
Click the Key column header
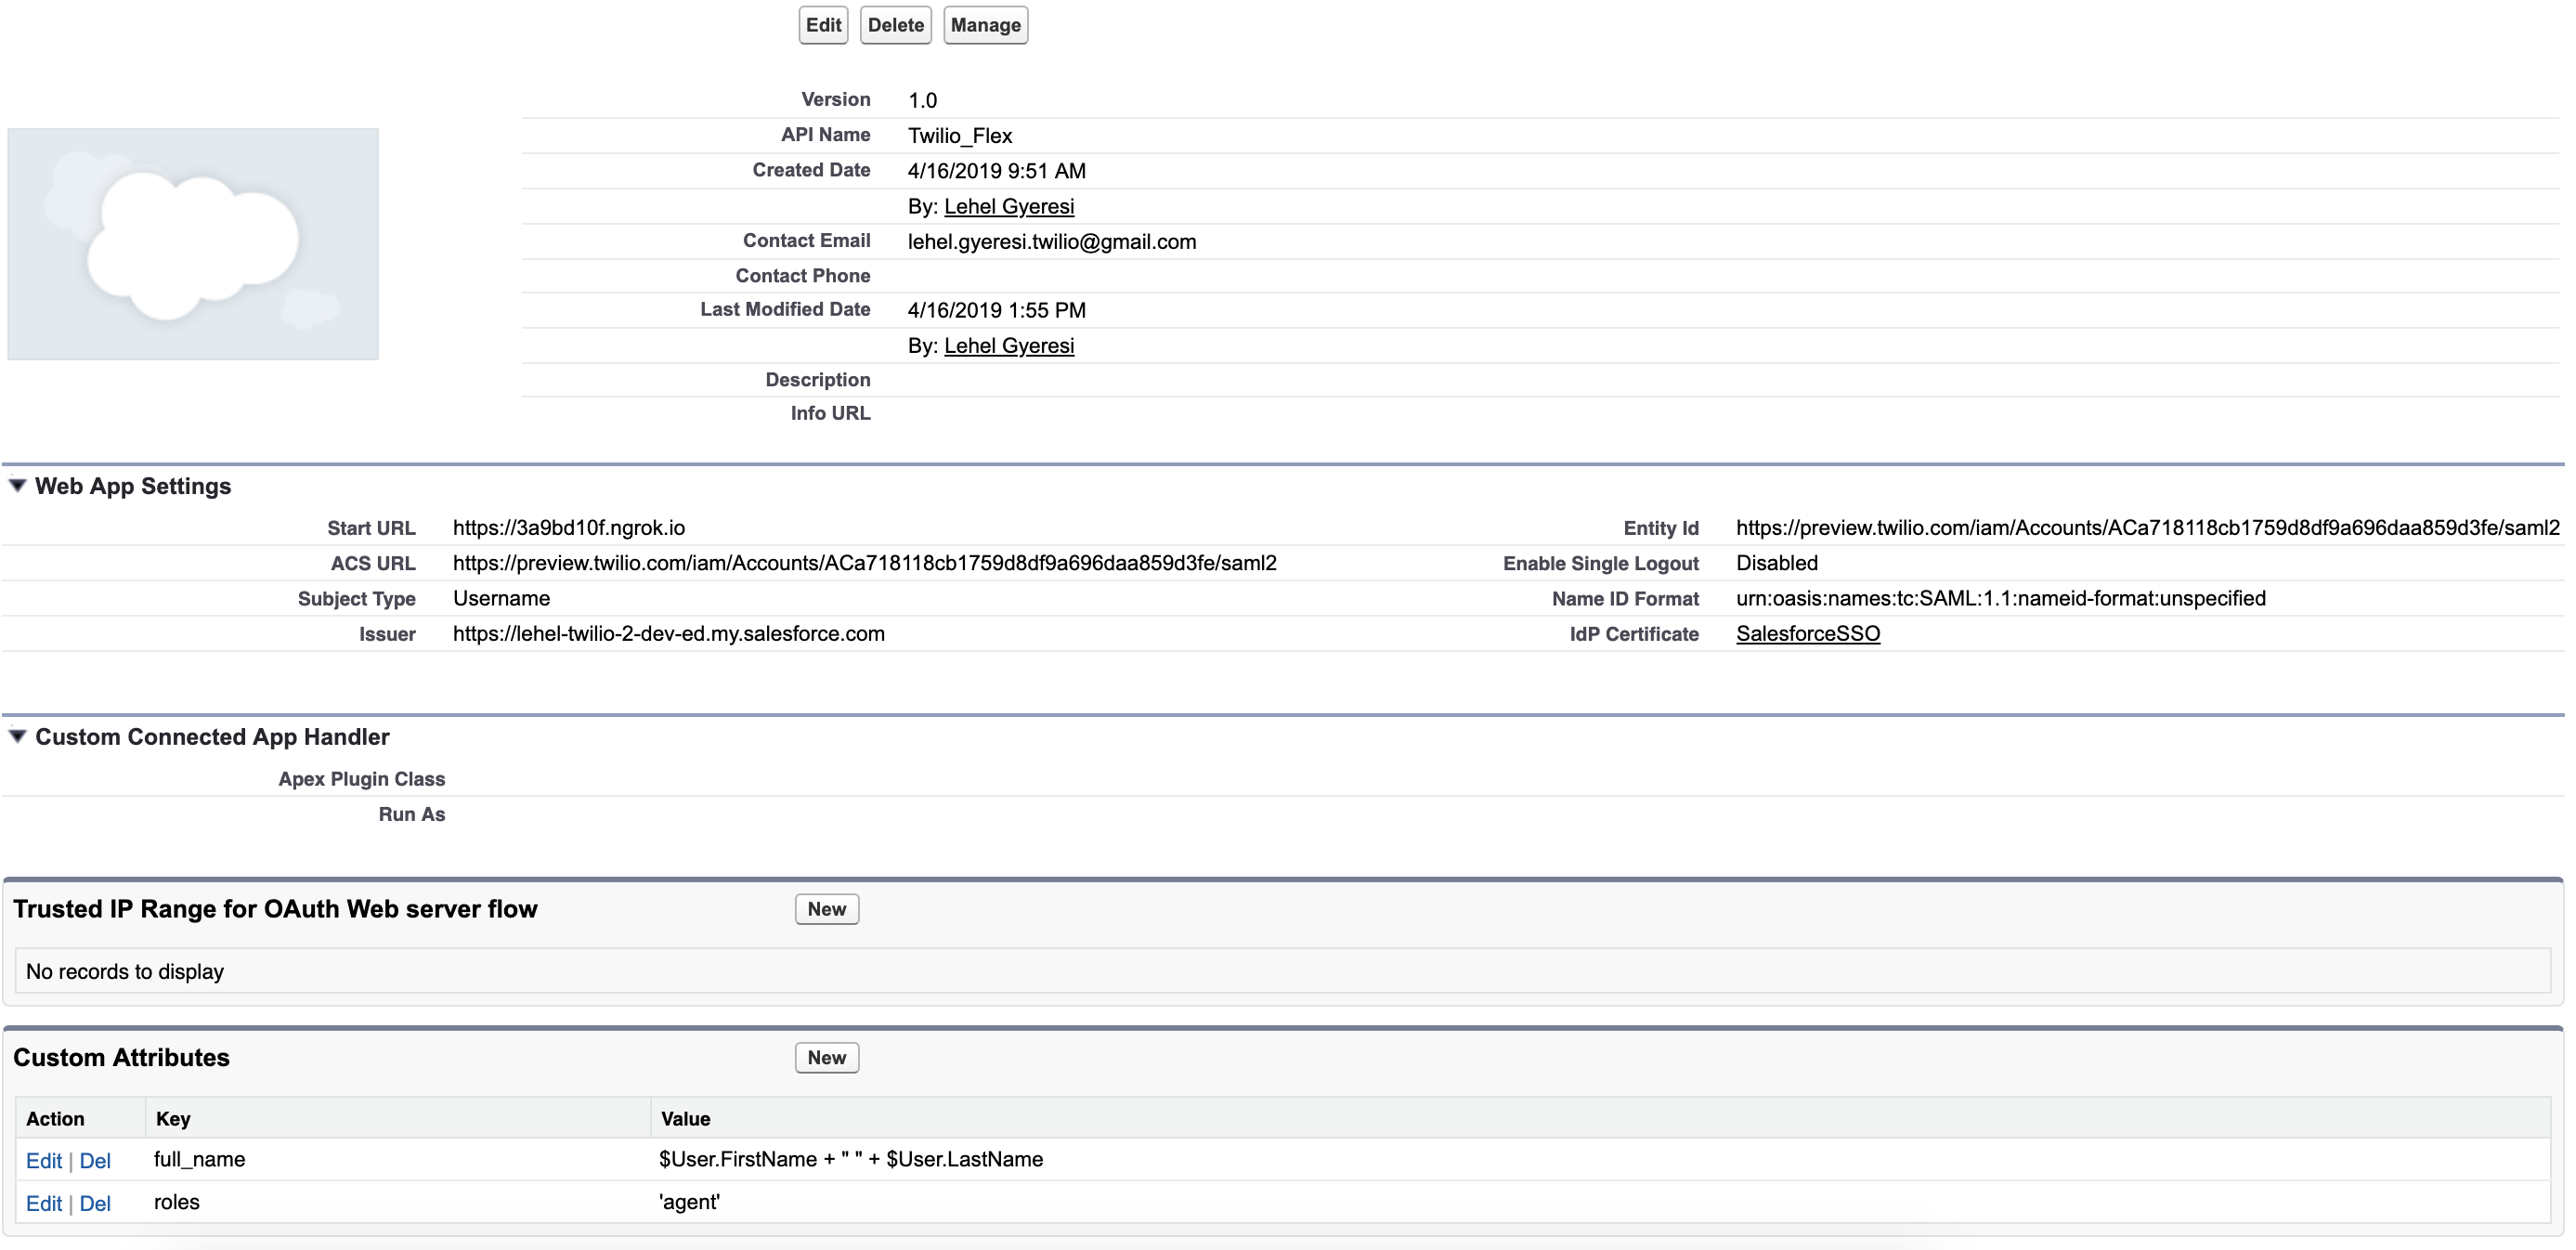click(x=173, y=1119)
